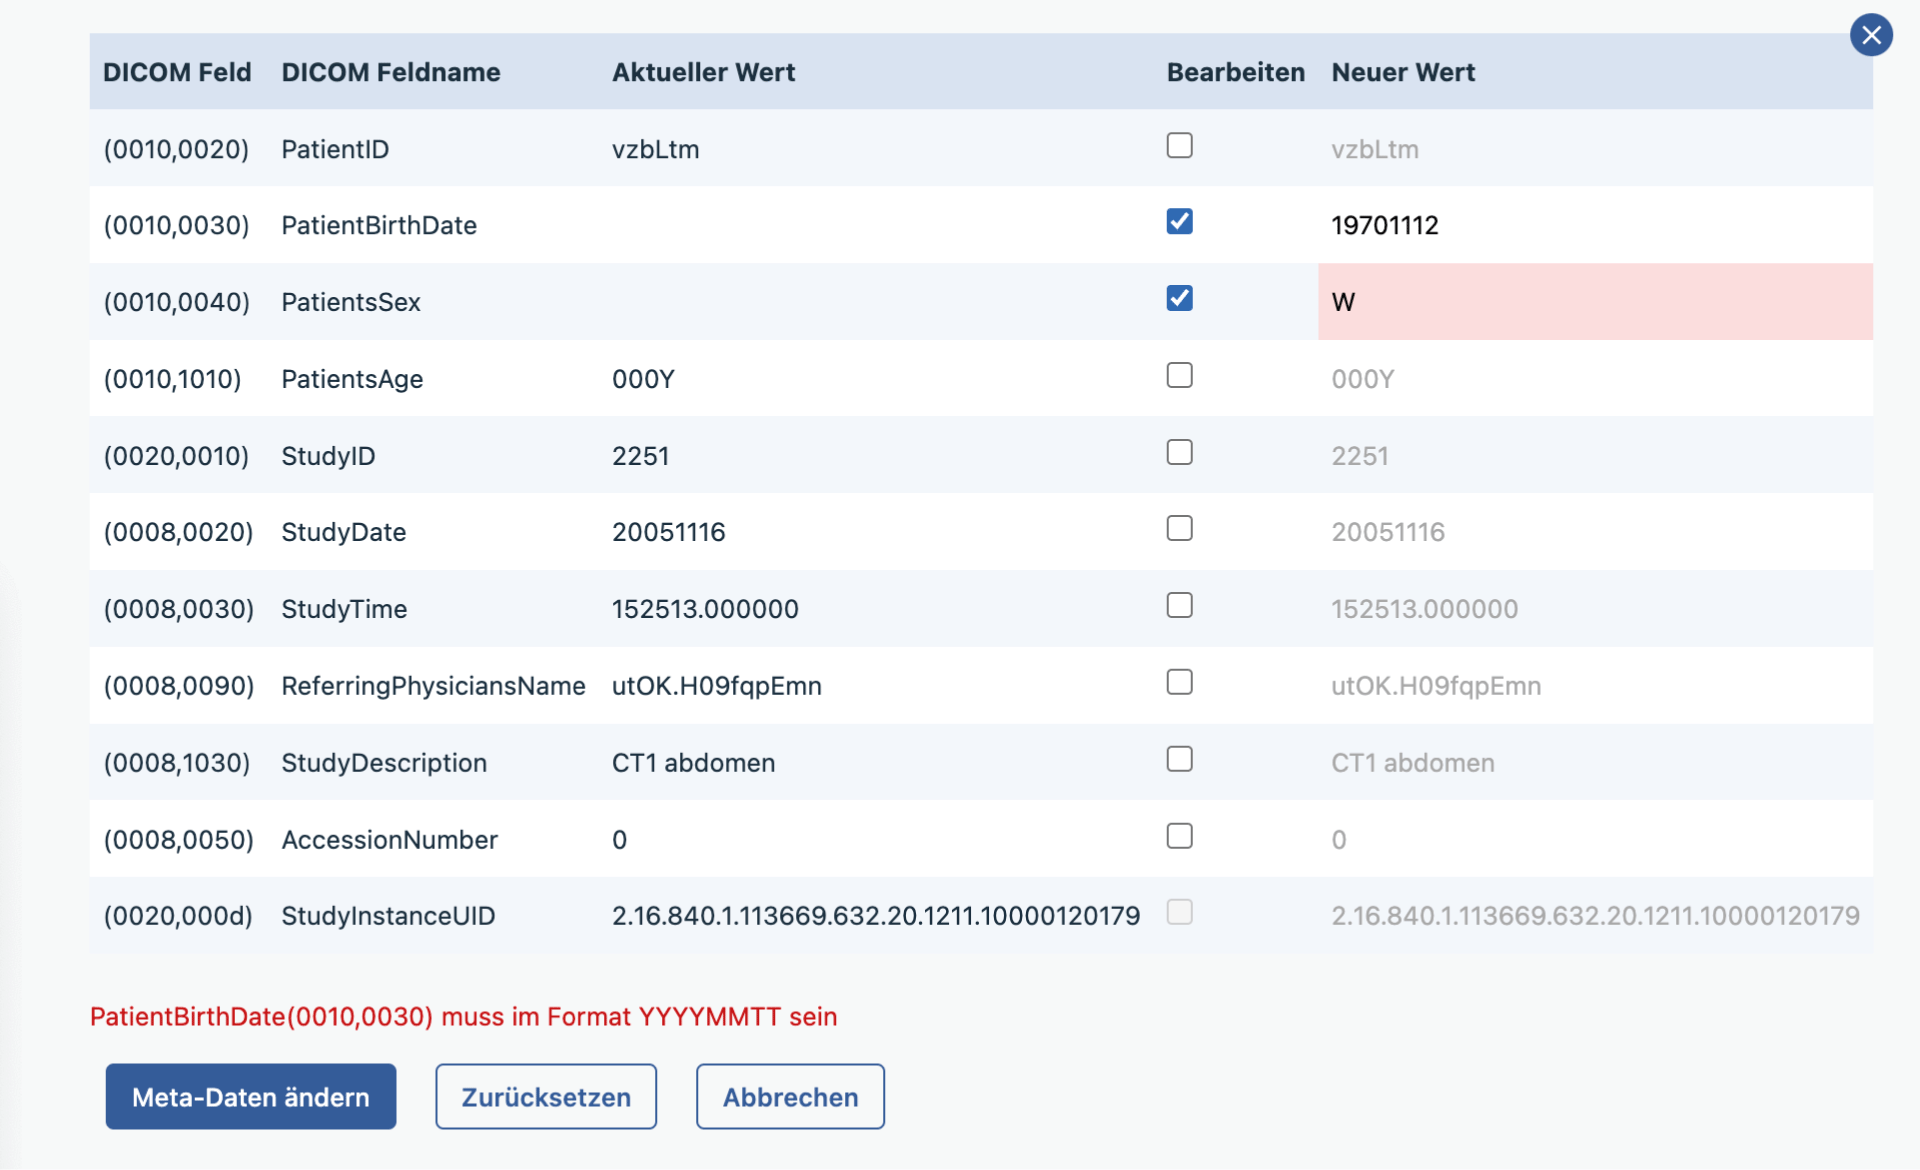Click 'Meta-Daten ändern' button
Viewport: 1920px width, 1170px height.
click(251, 1097)
